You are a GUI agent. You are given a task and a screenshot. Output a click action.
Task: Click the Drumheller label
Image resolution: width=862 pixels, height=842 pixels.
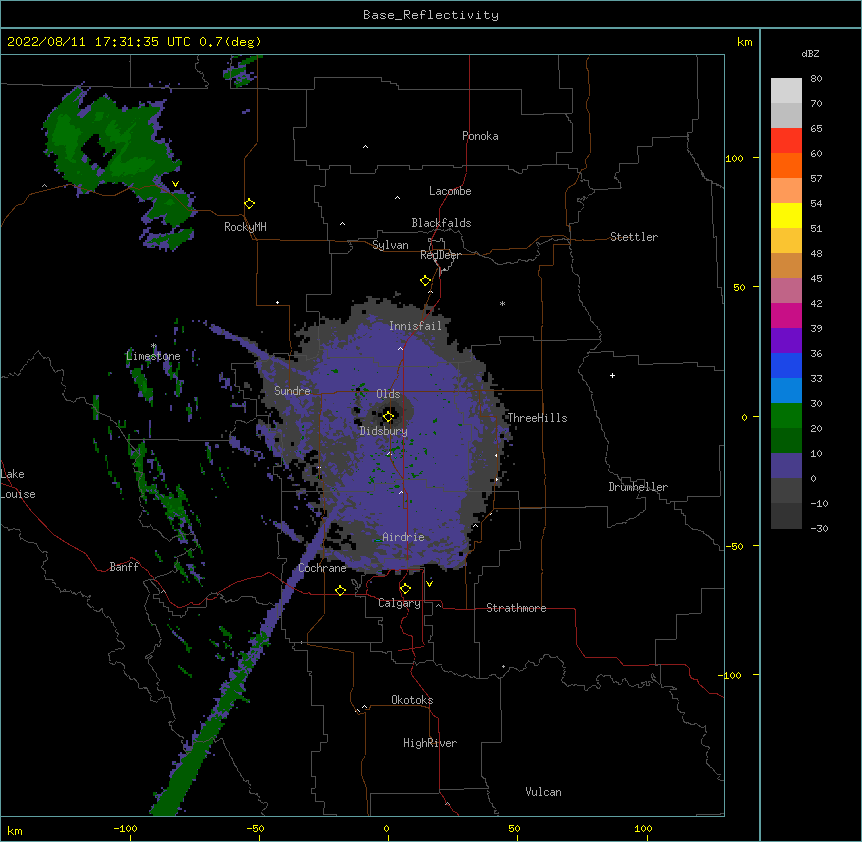[x=638, y=487]
